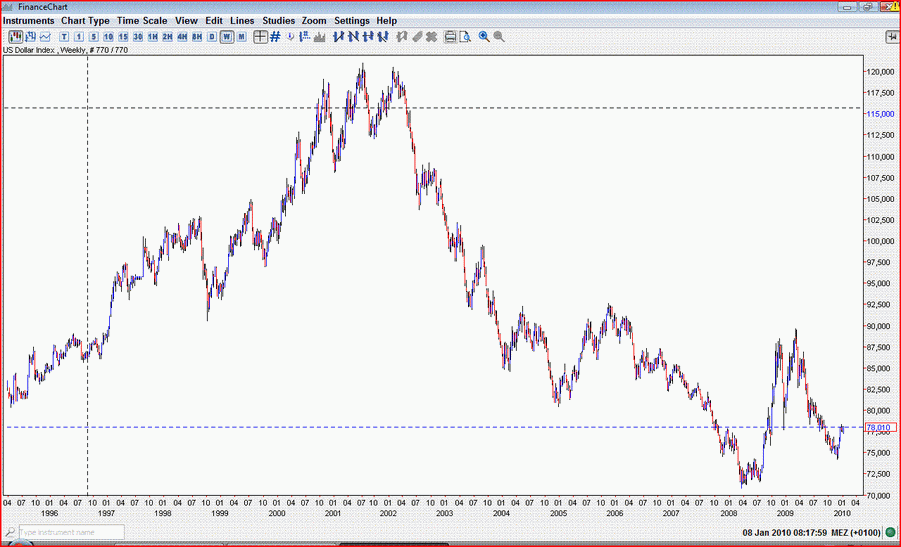Click the fourth blue line tool
Screen dimensions: 901x547
click(x=383, y=37)
